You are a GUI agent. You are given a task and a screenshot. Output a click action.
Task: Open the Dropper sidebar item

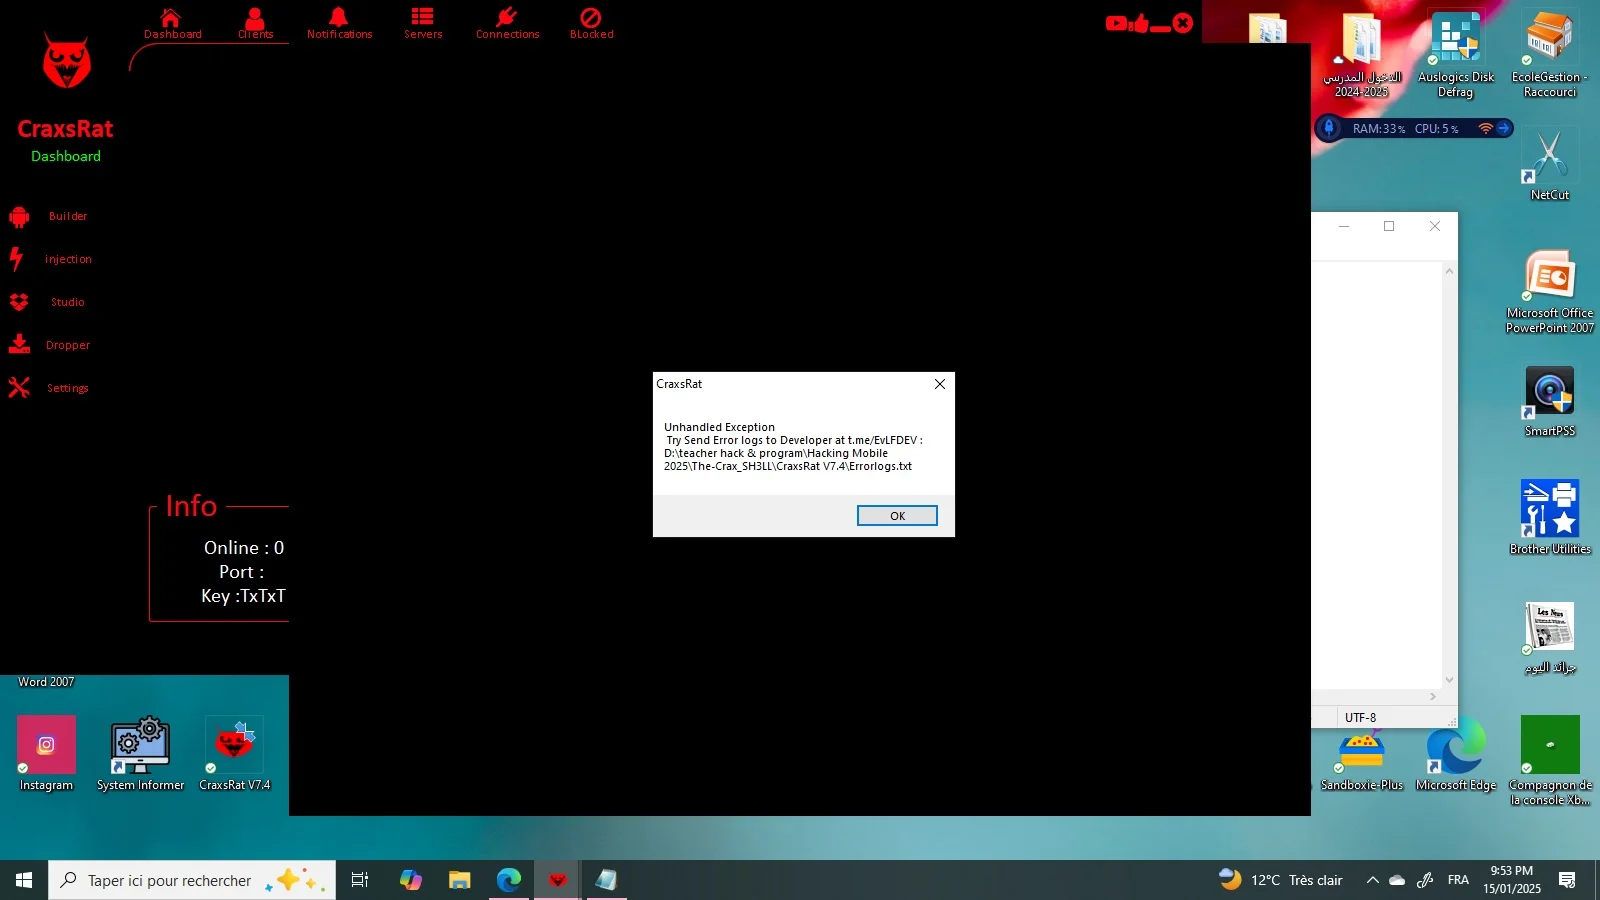(50, 345)
